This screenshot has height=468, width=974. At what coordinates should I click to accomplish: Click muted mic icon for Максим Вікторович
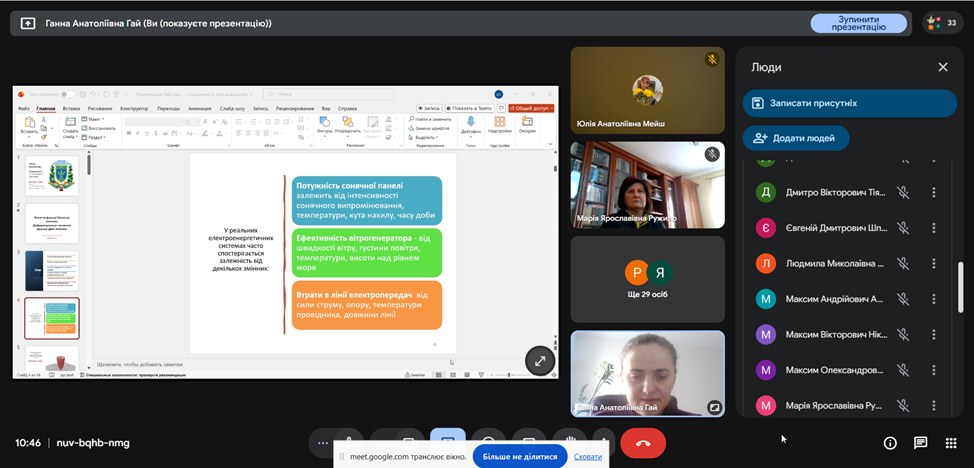pyautogui.click(x=903, y=335)
